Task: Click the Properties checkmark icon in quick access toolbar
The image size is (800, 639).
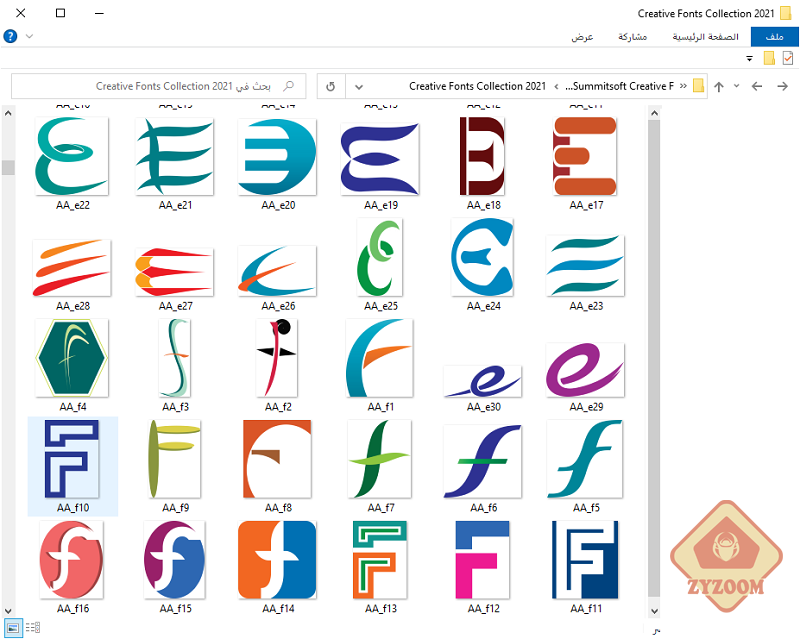Action: pyautogui.click(x=788, y=58)
